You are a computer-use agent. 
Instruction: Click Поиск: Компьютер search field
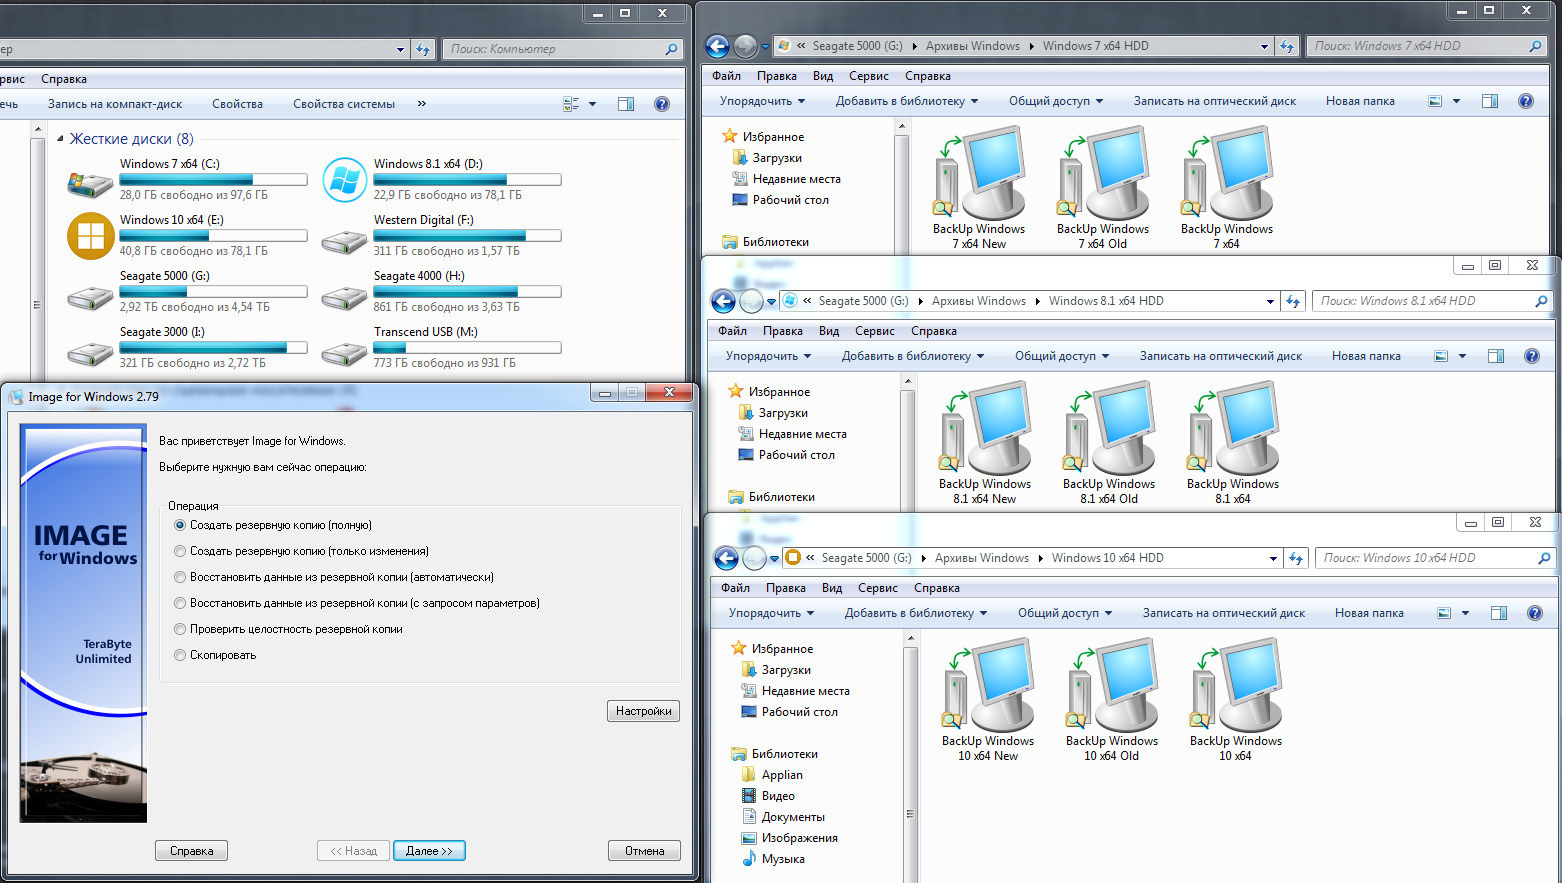563,49
